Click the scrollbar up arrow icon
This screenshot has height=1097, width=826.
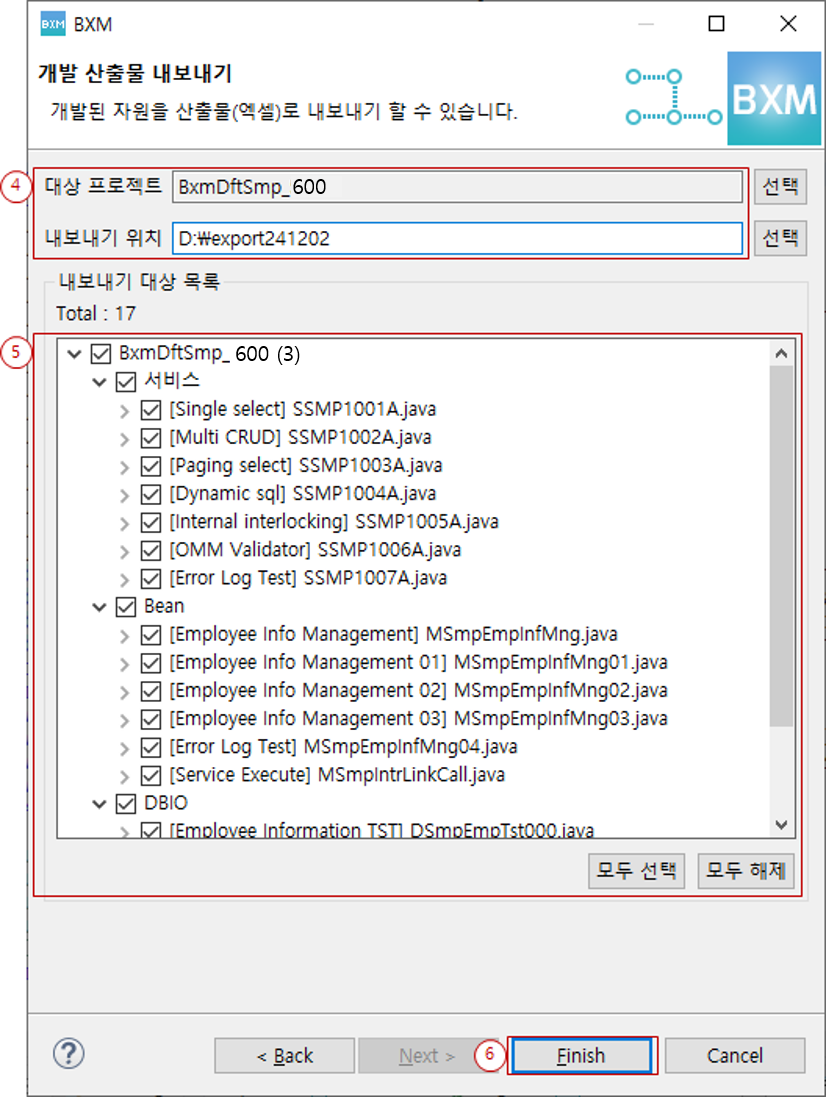click(x=783, y=352)
